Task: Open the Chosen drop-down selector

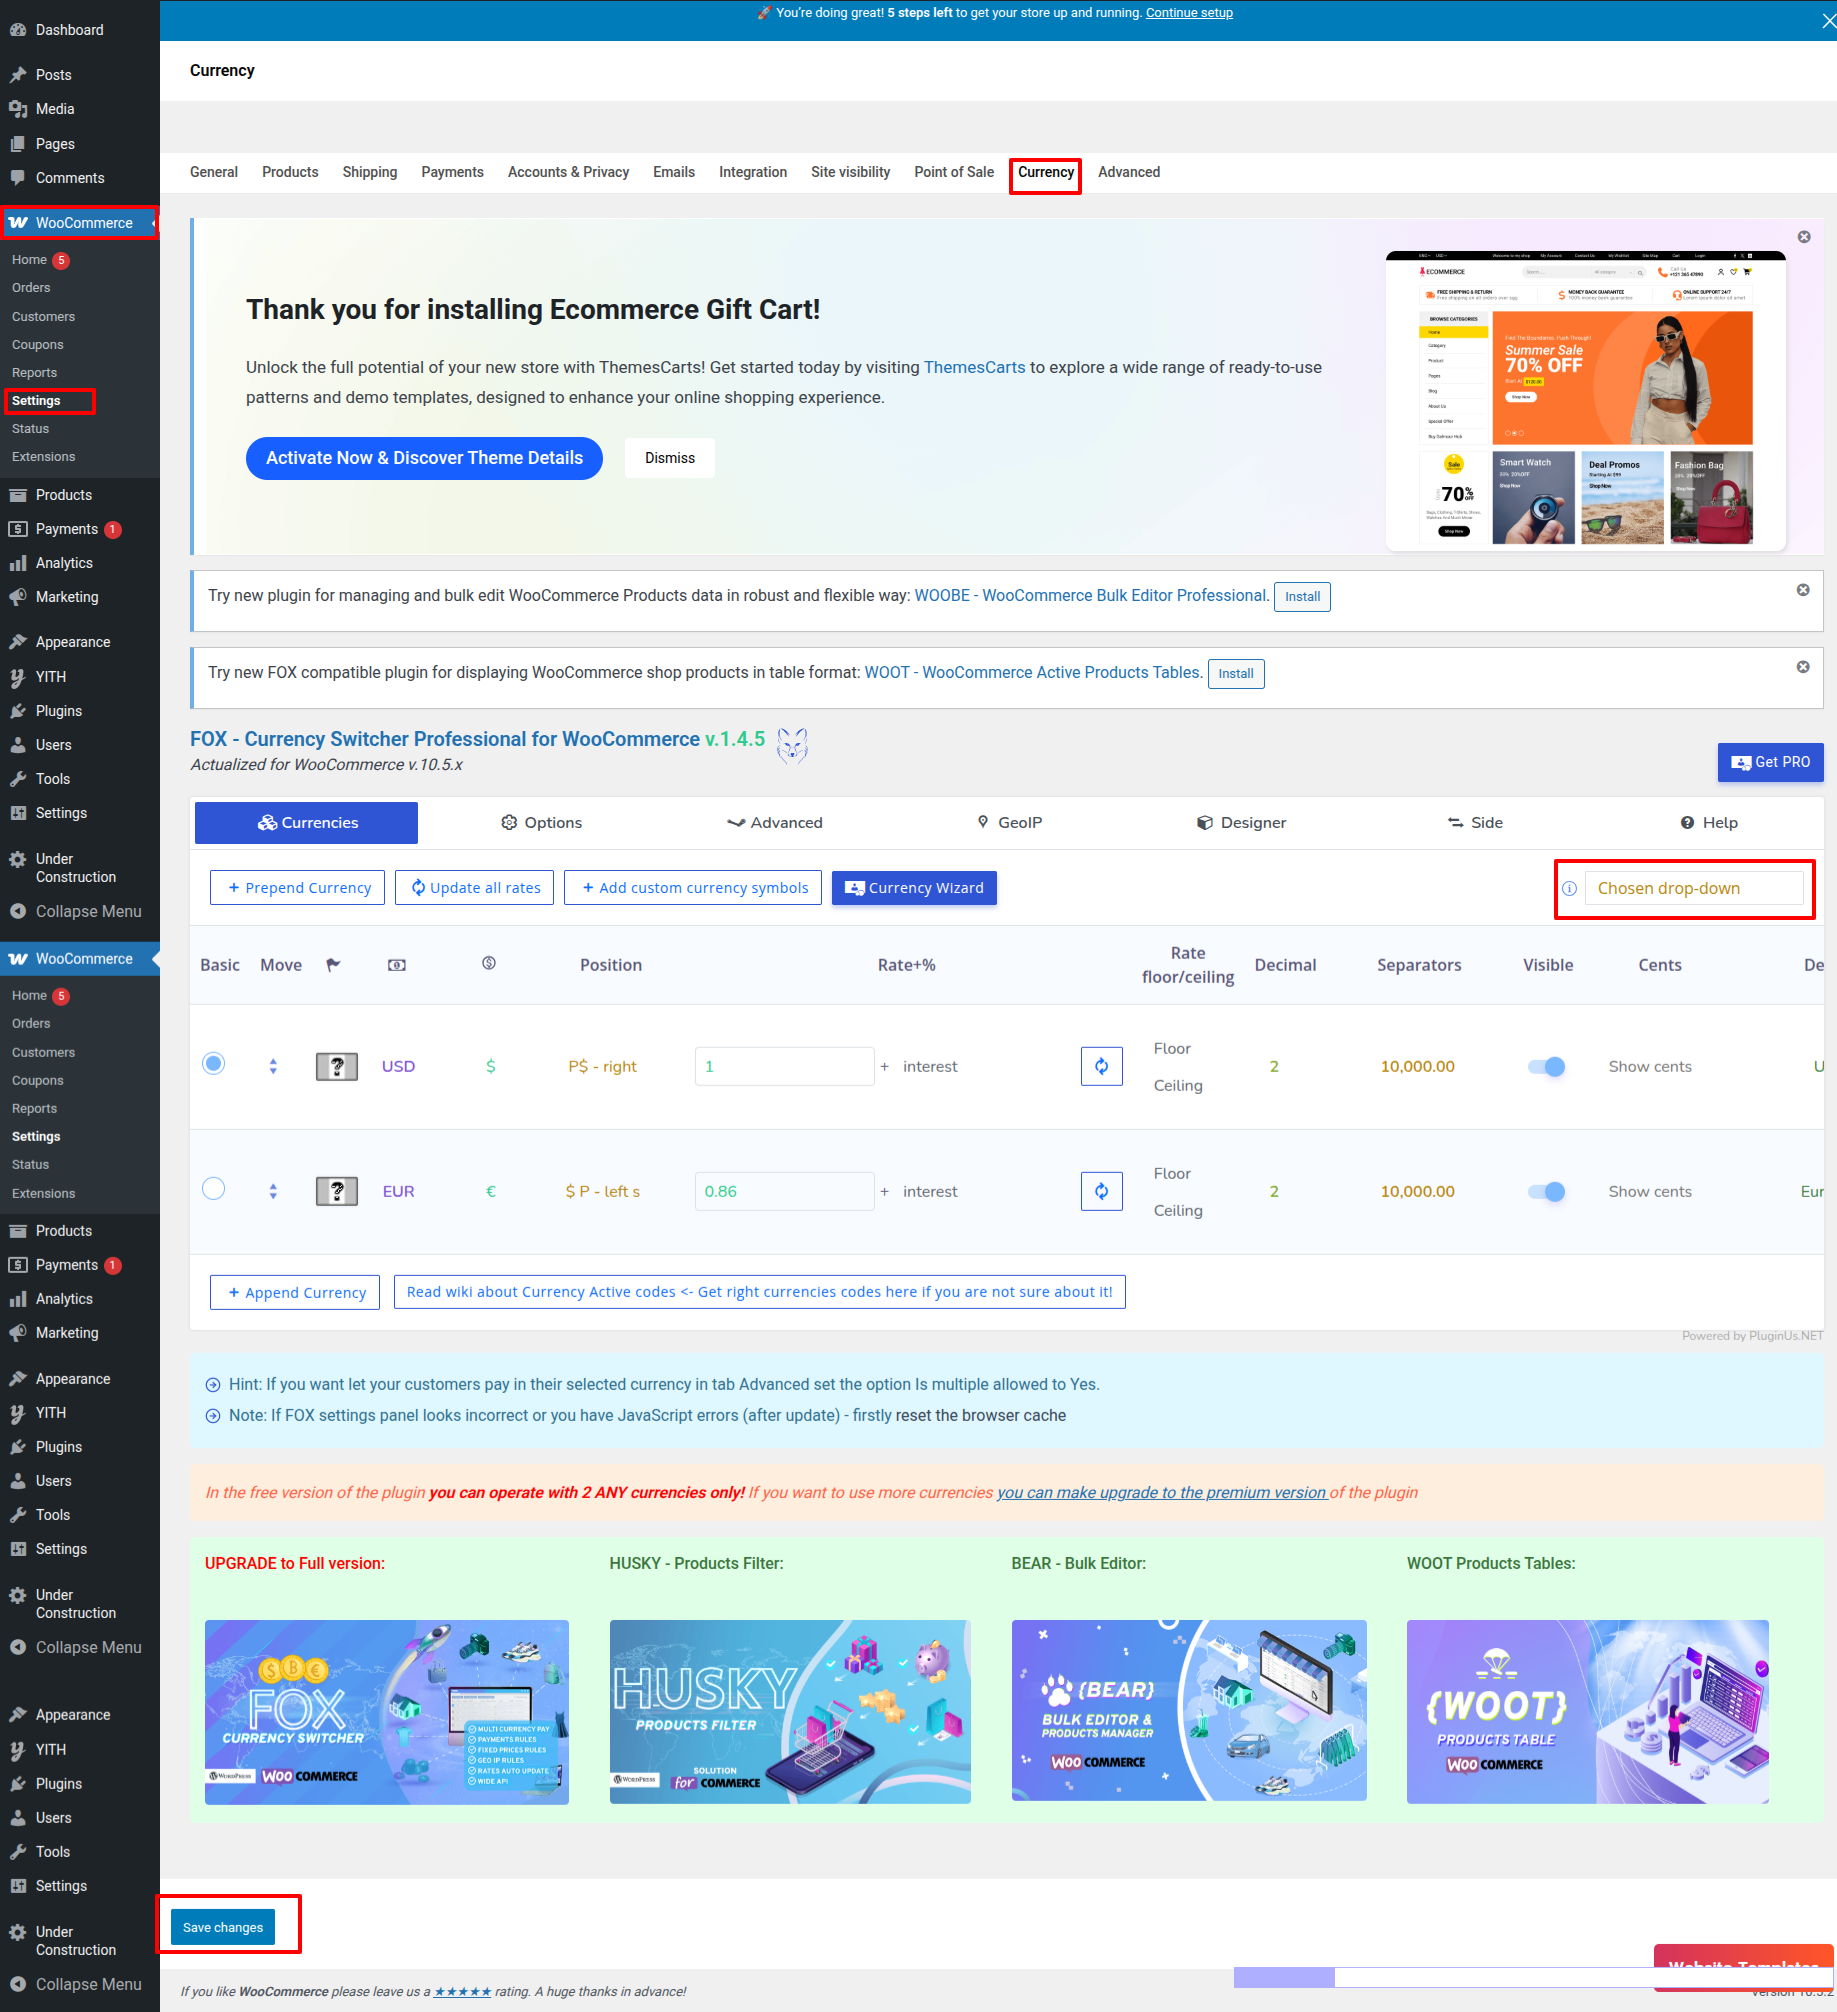Action: click(1694, 889)
